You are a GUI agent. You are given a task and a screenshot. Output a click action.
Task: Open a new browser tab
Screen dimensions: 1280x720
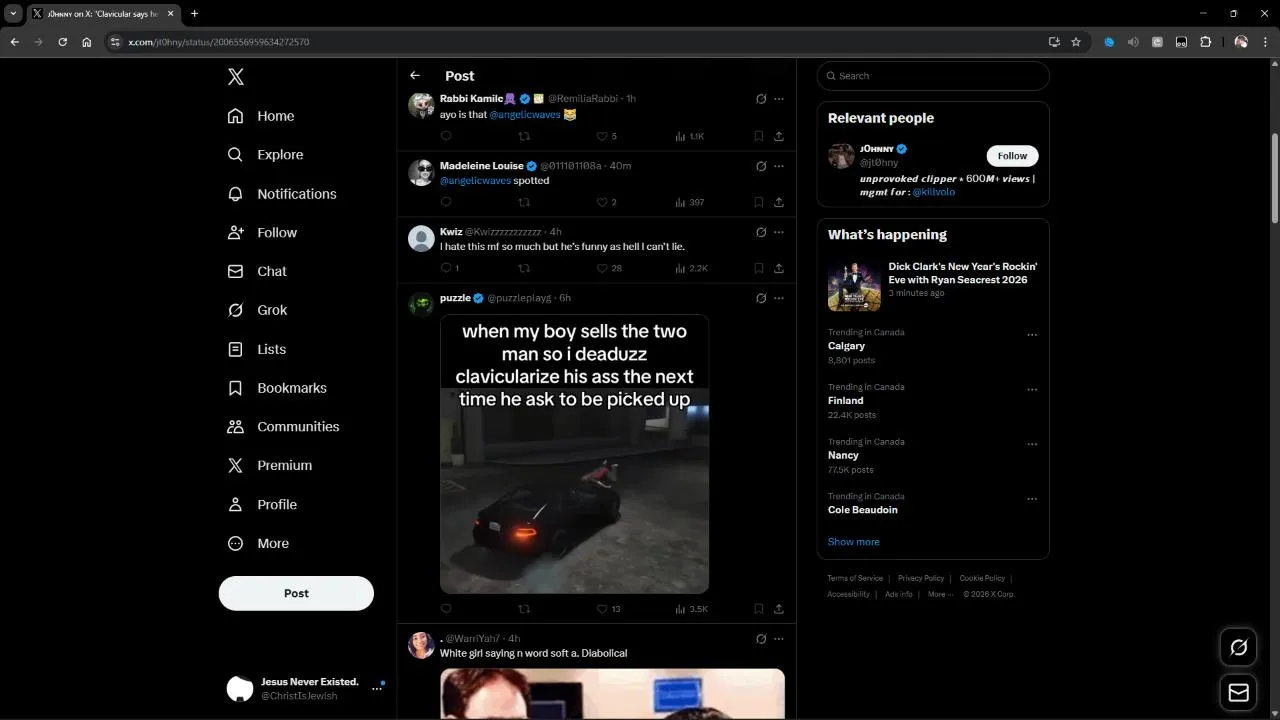click(x=194, y=14)
